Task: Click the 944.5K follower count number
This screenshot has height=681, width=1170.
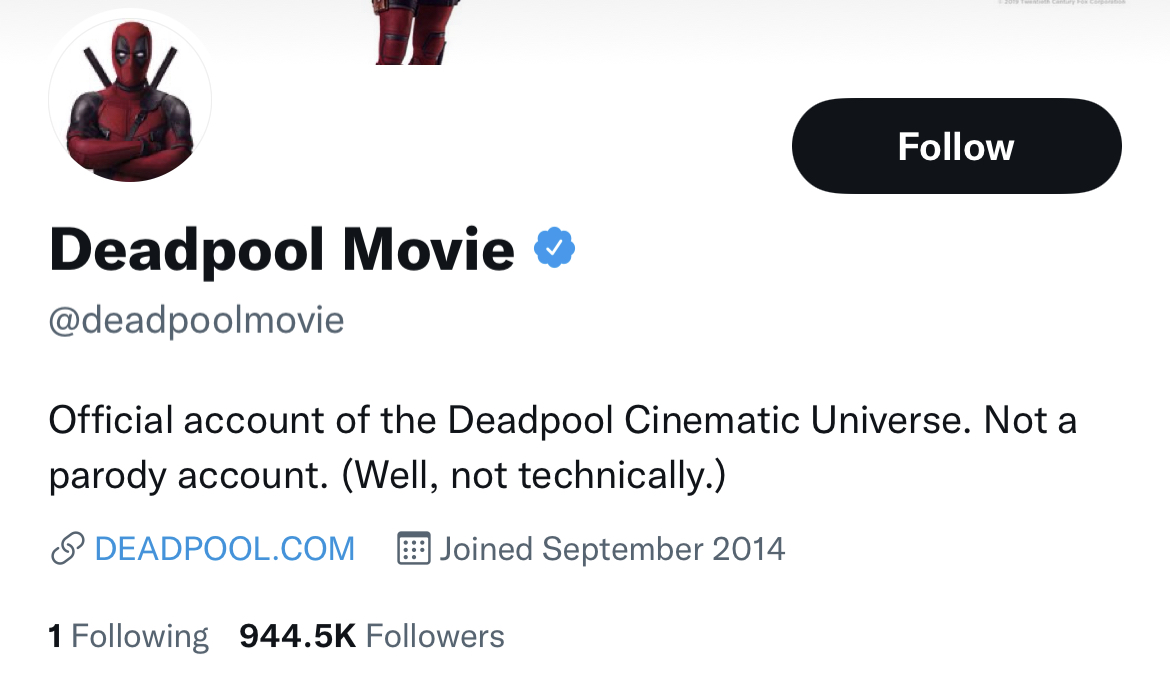Action: coord(297,636)
